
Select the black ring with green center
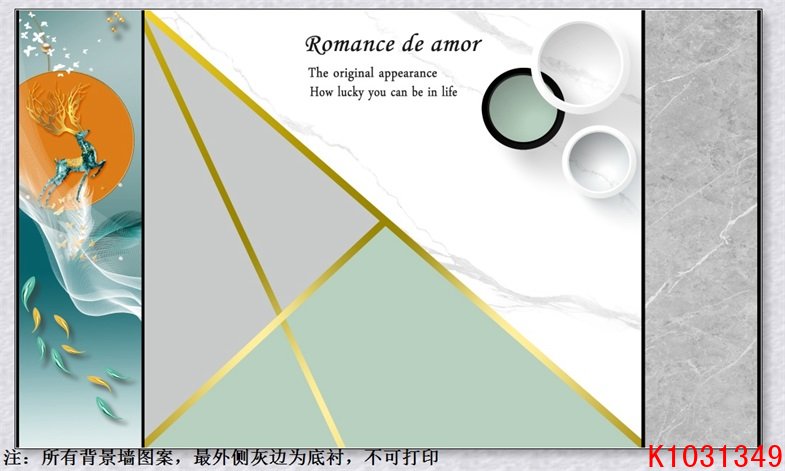(521, 109)
